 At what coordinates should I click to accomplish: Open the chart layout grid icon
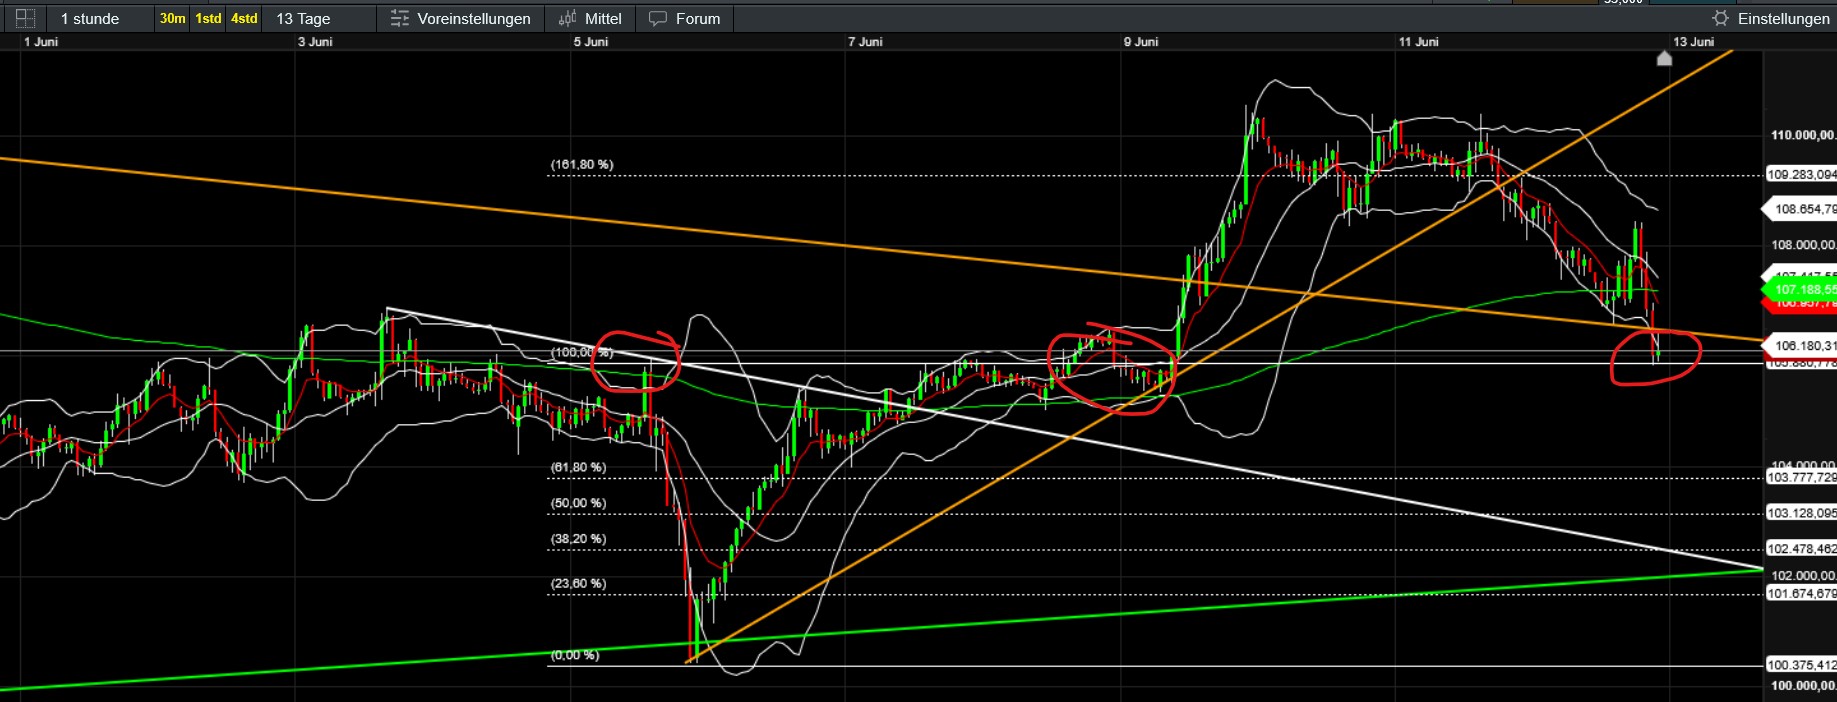click(25, 18)
